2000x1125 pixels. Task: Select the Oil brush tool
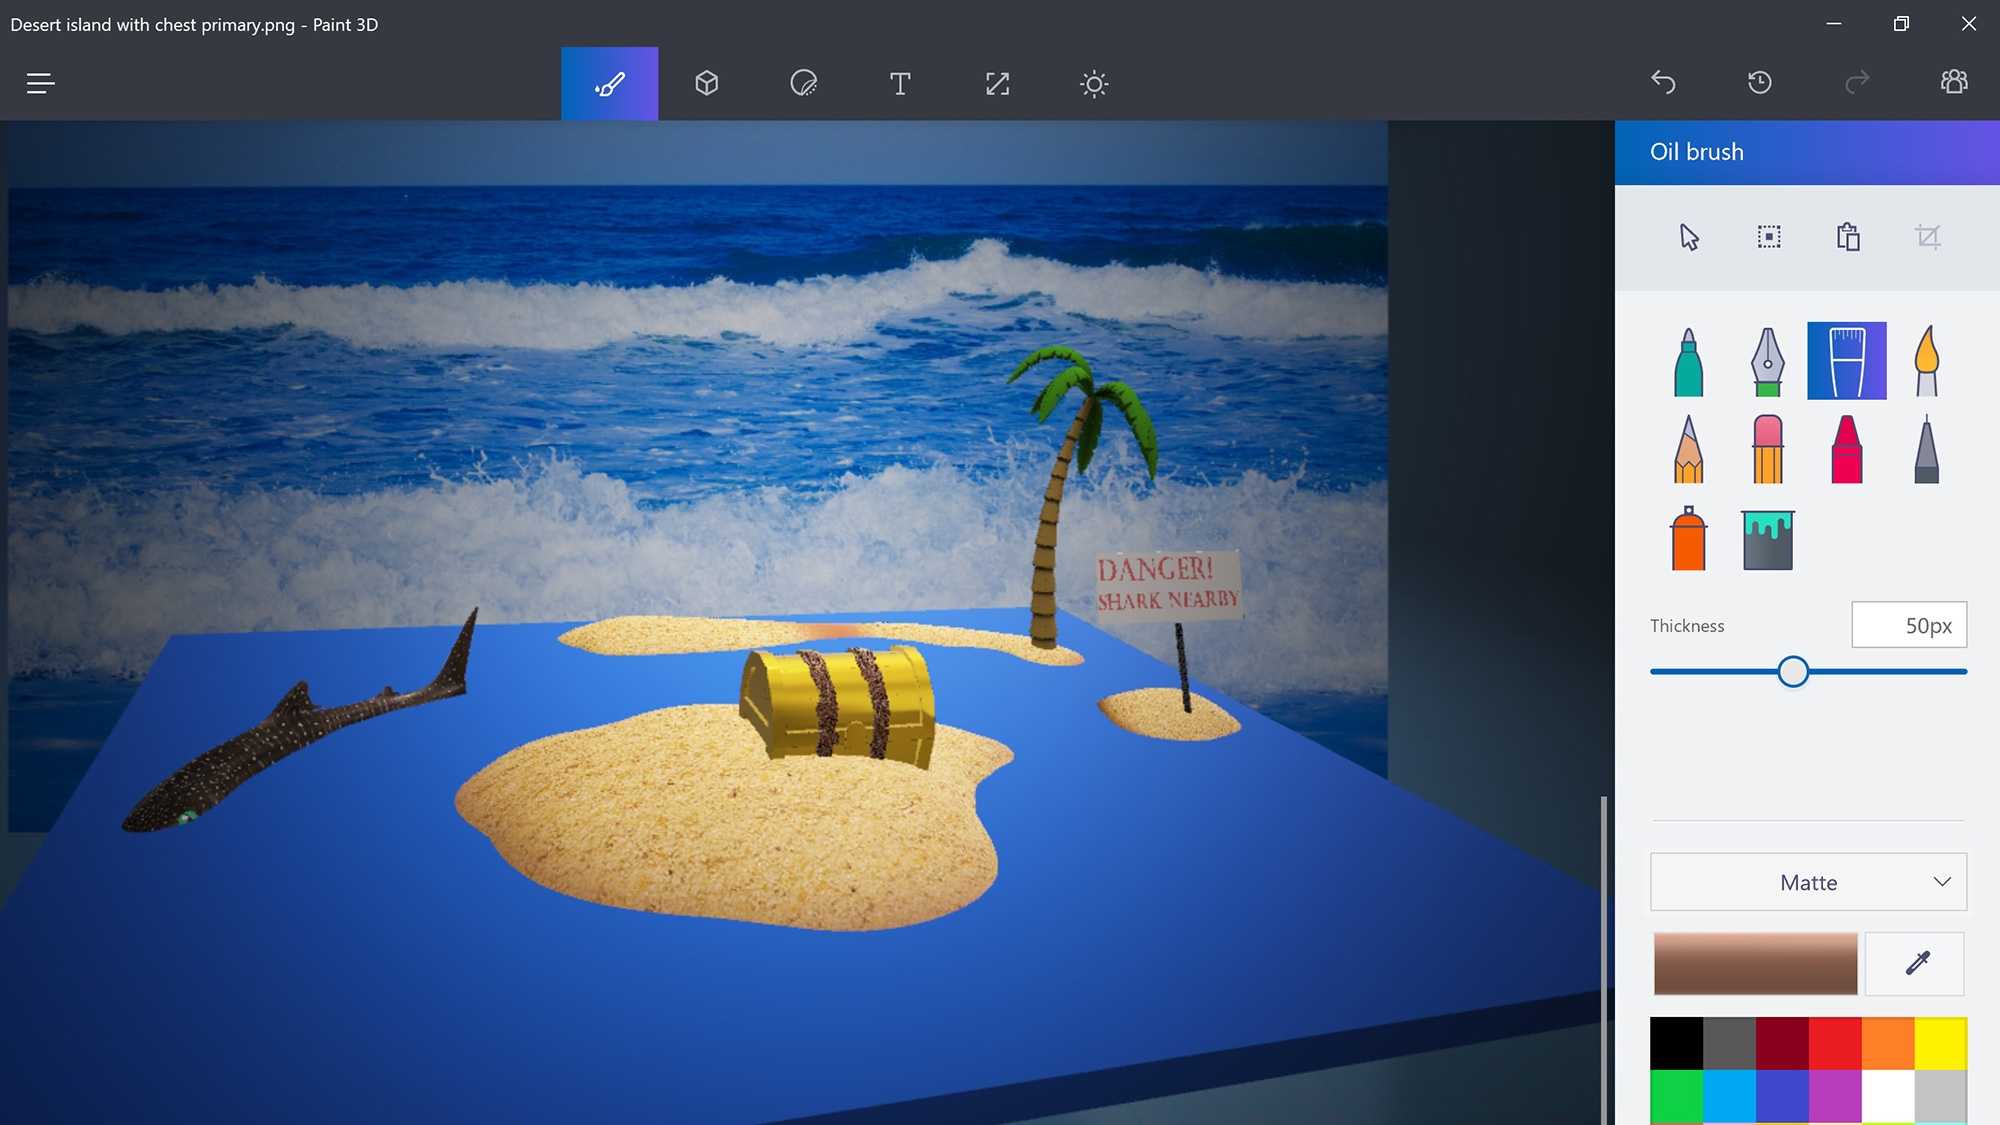pos(1848,360)
